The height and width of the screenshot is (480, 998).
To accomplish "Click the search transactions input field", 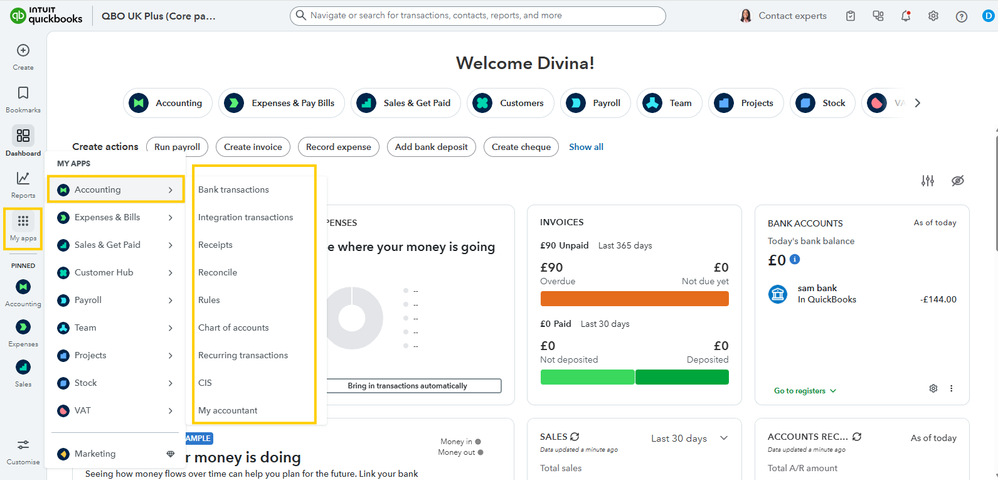I will point(477,15).
